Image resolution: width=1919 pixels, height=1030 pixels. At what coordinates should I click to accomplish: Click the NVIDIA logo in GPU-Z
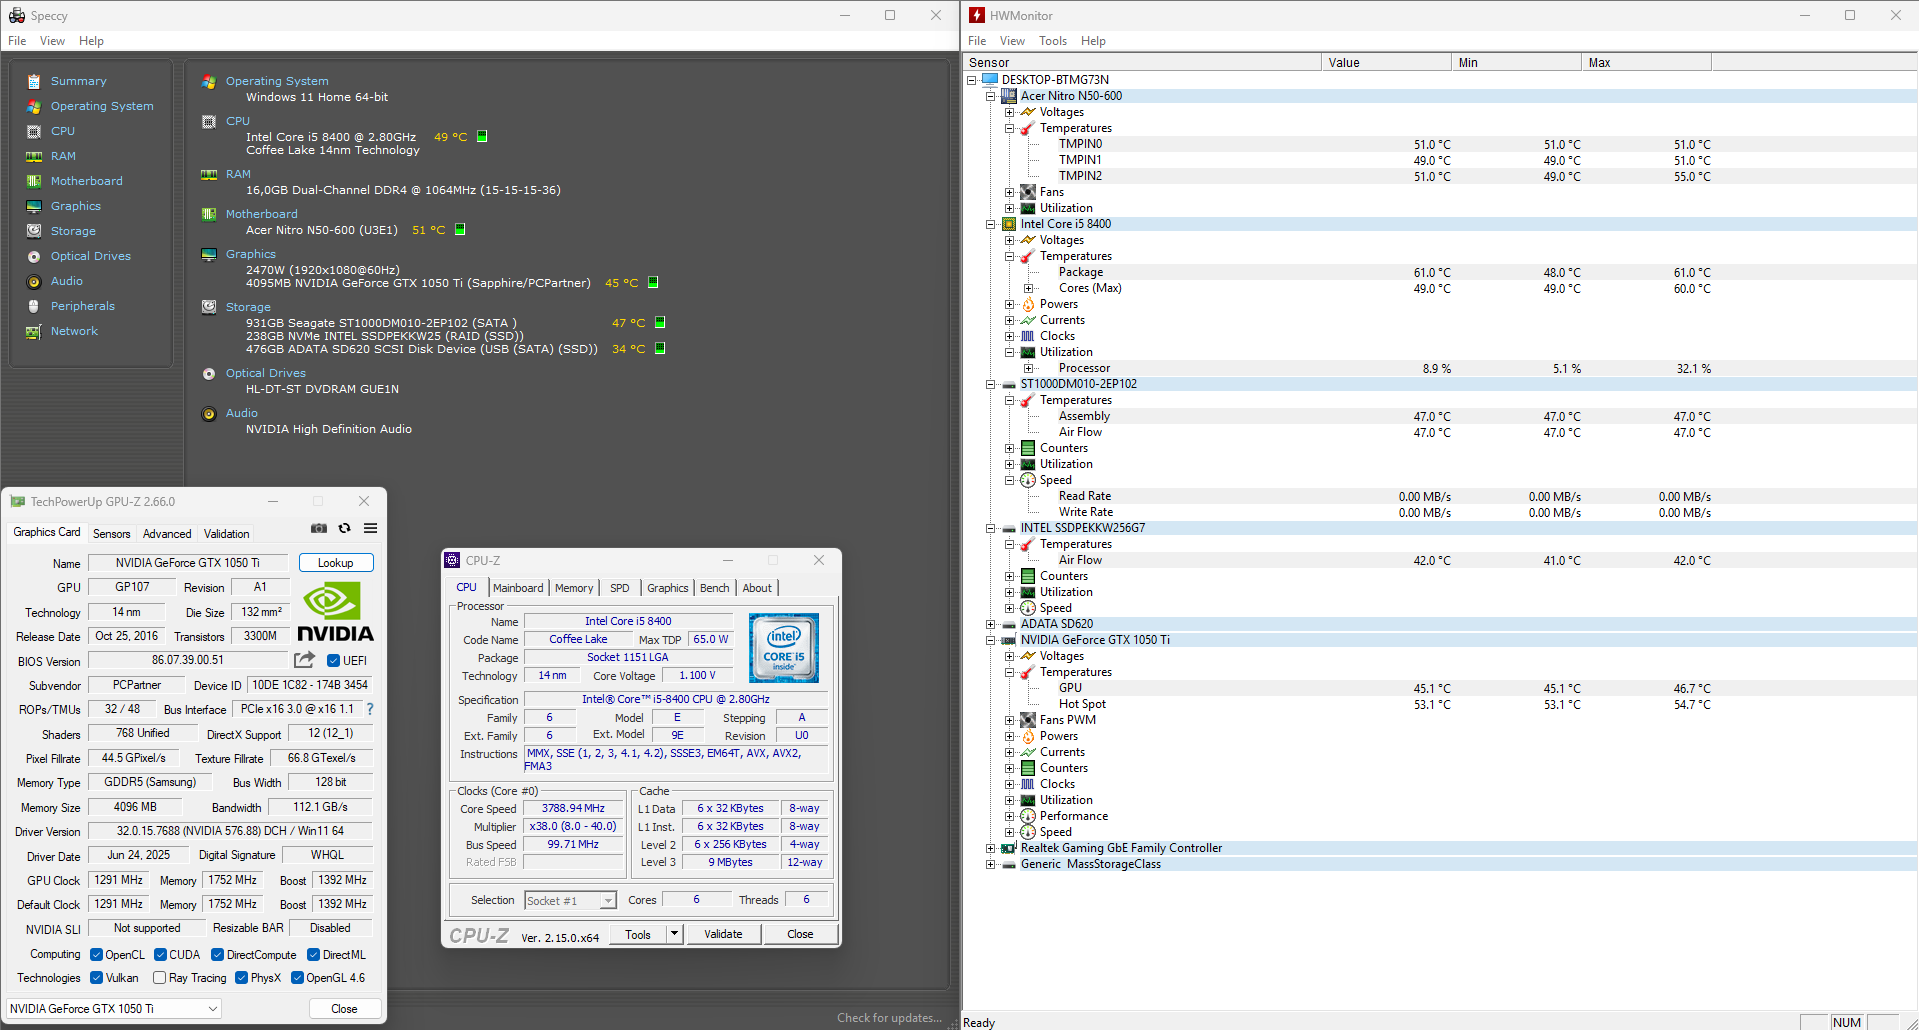335,613
